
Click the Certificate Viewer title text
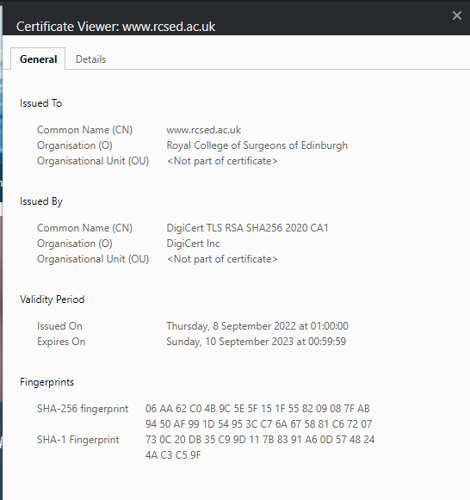click(116, 27)
